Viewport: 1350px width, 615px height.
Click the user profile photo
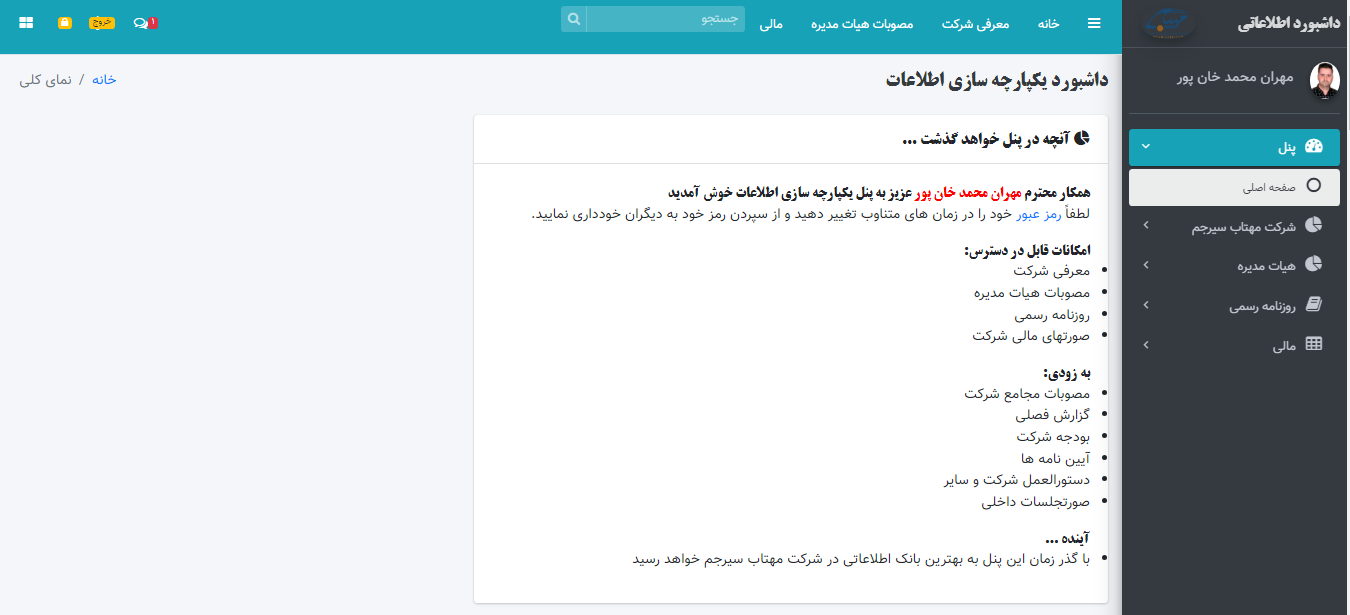[x=1324, y=80]
